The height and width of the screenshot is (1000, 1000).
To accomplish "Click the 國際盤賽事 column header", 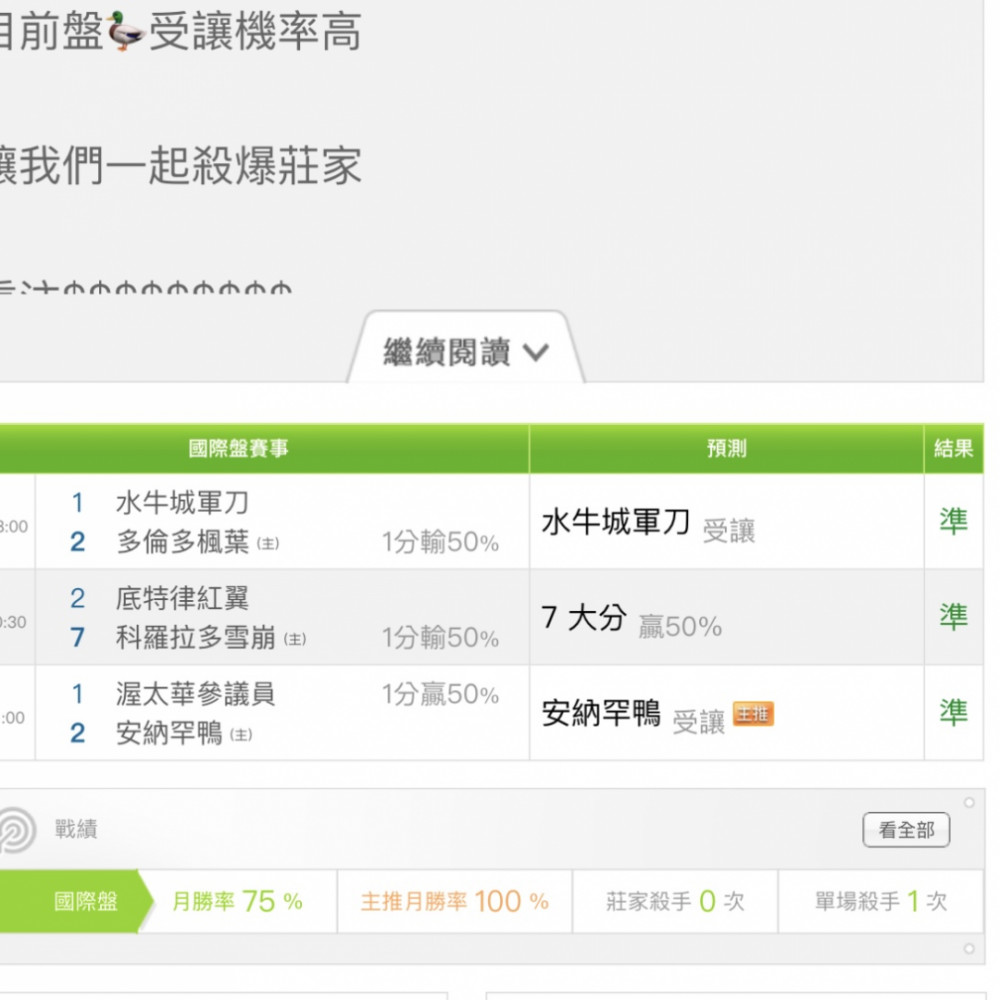I will pos(239,449).
